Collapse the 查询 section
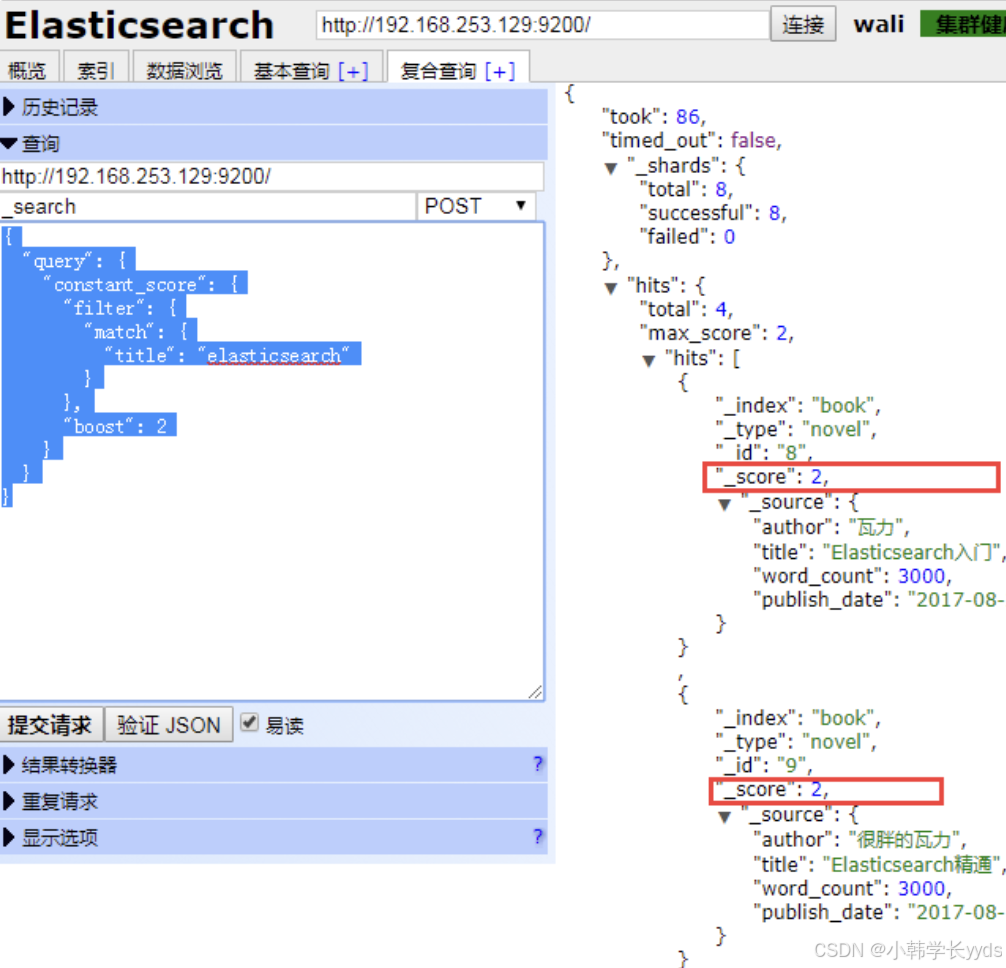Viewport: 1006px width, 968px height. [273, 143]
